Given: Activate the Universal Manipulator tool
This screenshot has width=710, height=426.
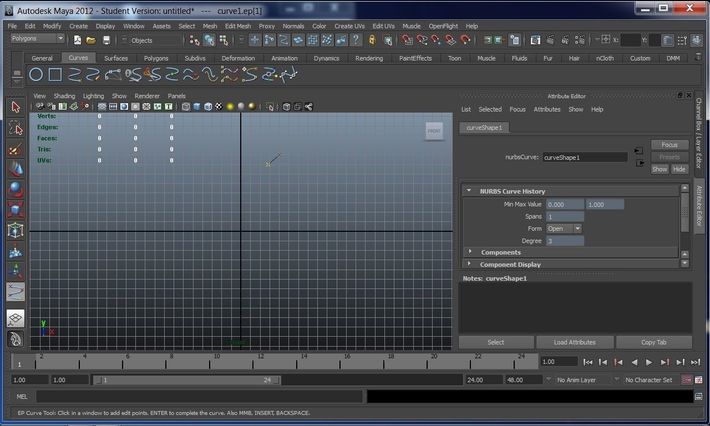Looking at the screenshot, I should (15, 230).
